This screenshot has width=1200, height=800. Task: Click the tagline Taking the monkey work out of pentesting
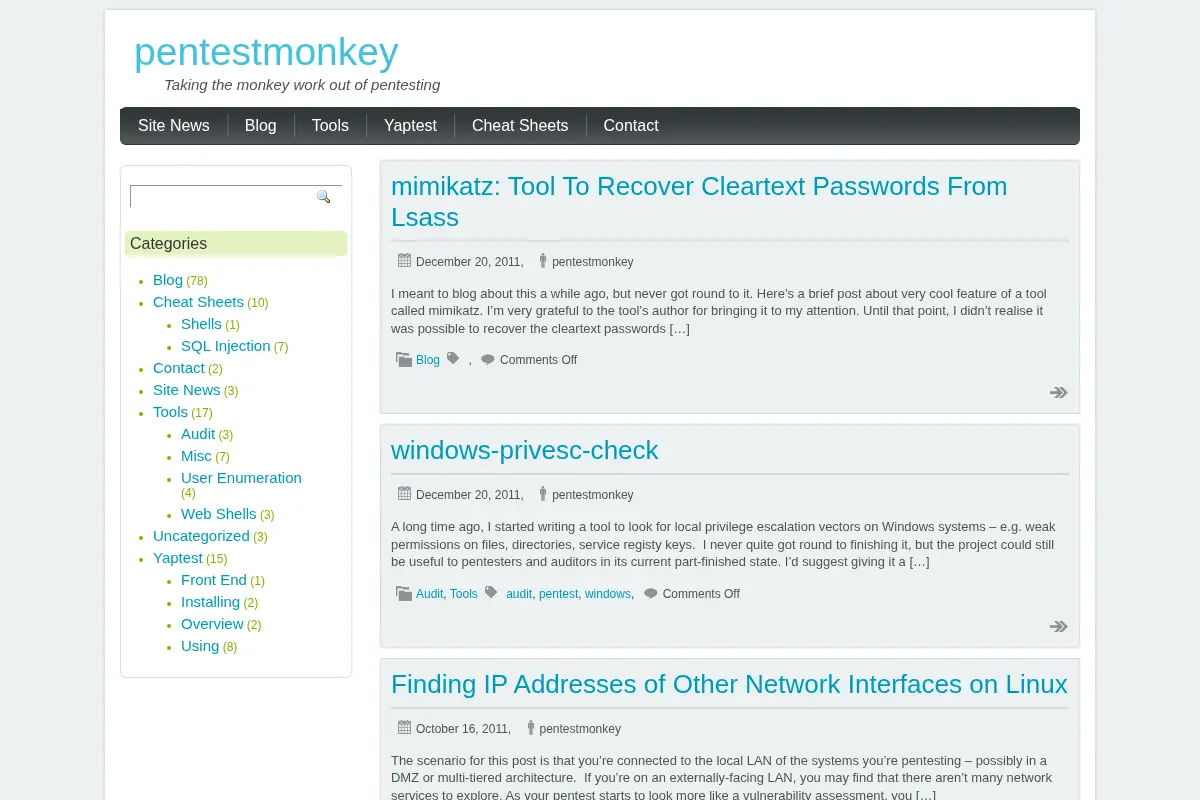pos(302,85)
